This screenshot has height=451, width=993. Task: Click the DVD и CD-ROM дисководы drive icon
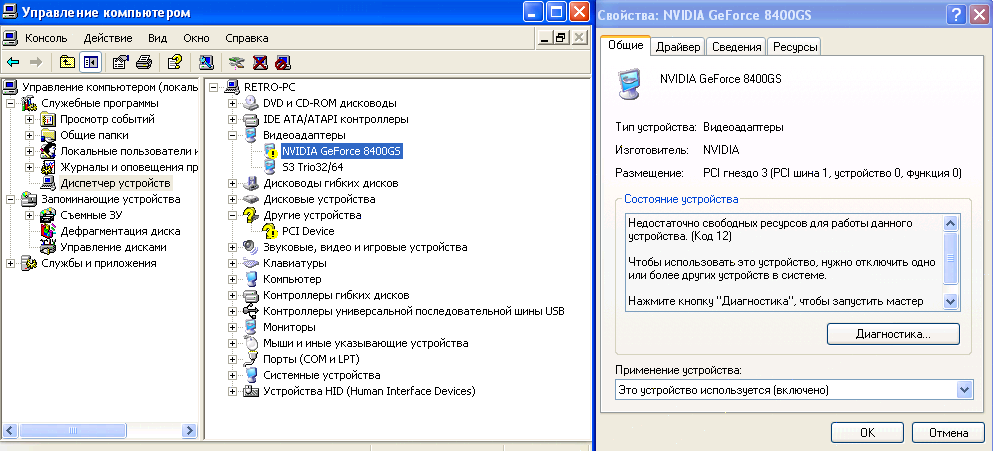[x=251, y=103]
